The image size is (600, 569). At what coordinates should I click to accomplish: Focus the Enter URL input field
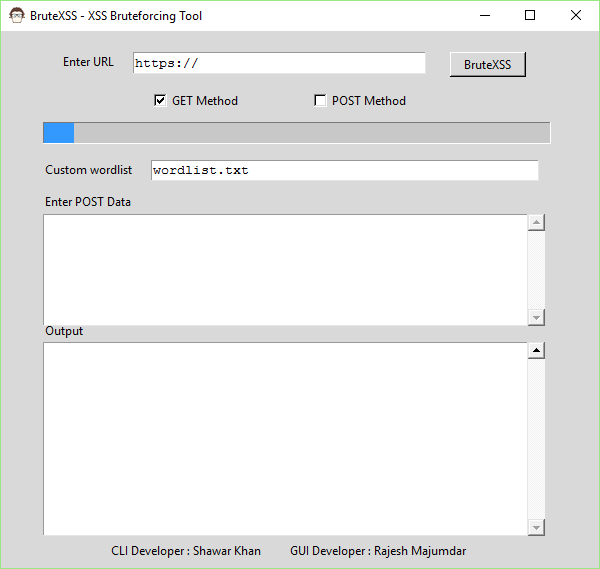pyautogui.click(x=279, y=63)
